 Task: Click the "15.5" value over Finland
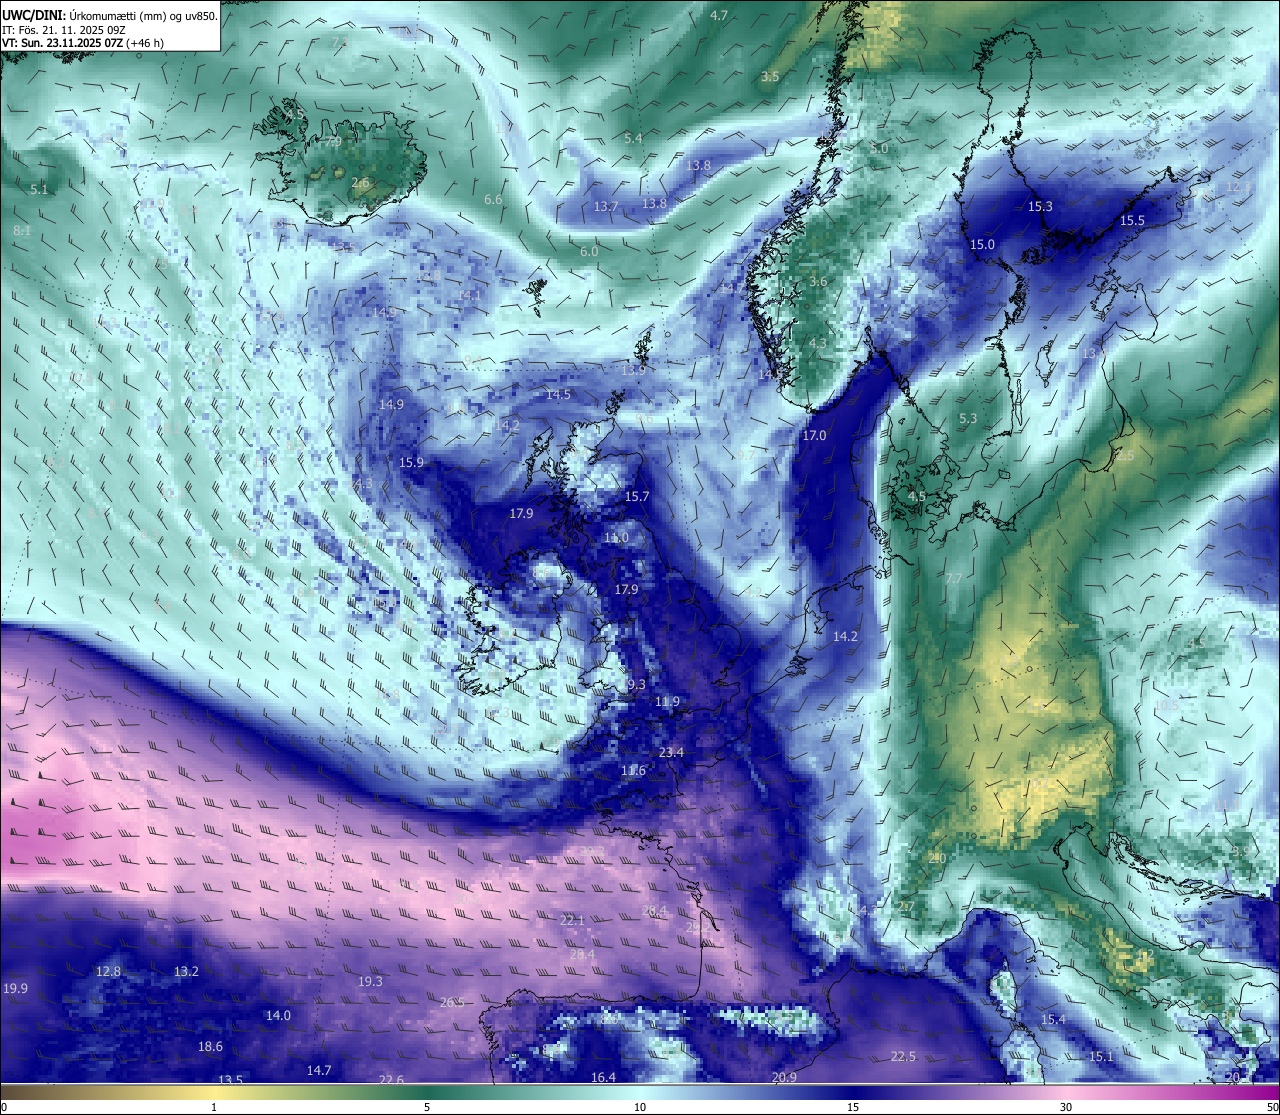pyautogui.click(x=1132, y=220)
